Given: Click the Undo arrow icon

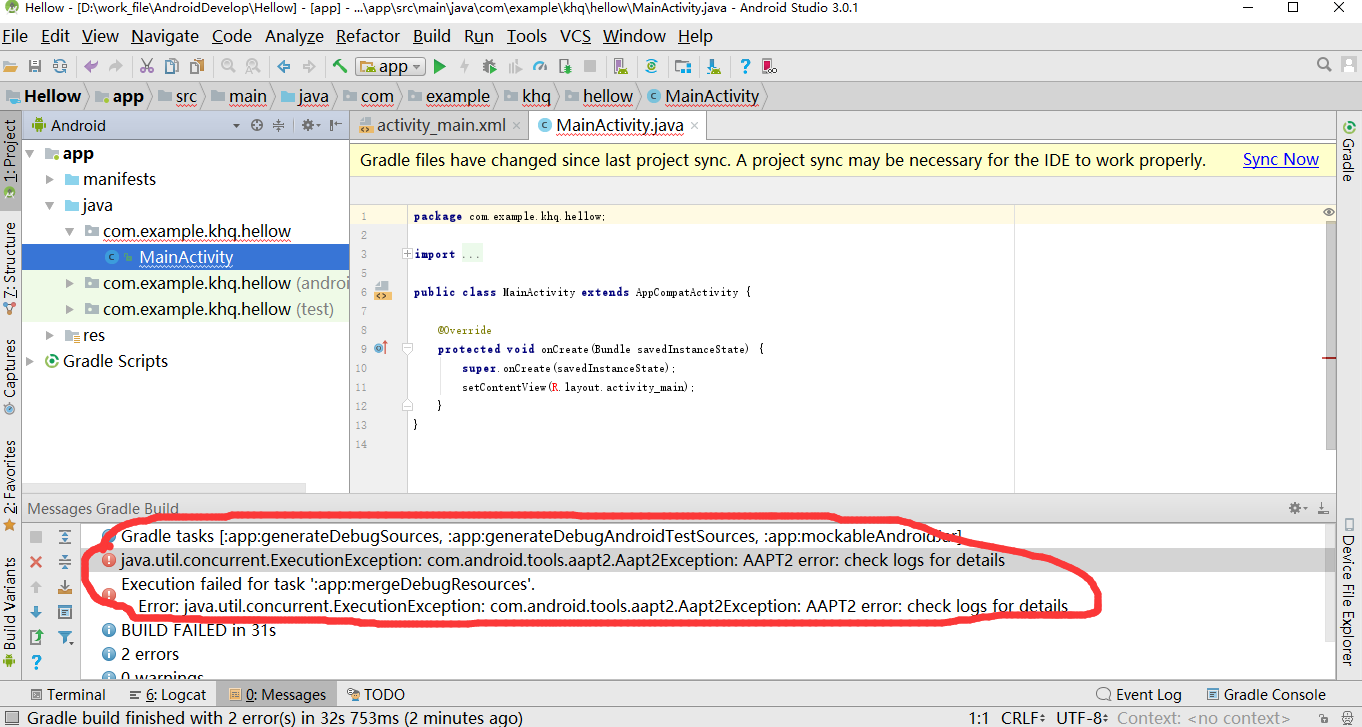Looking at the screenshot, I should 91,66.
